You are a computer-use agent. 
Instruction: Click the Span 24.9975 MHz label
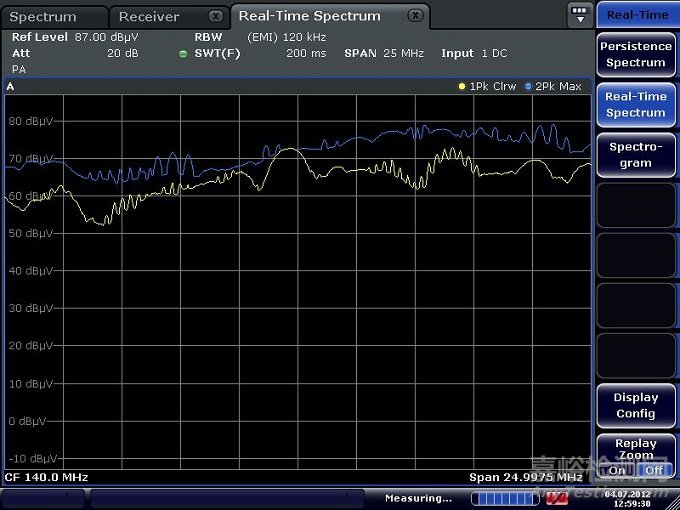pyautogui.click(x=525, y=477)
